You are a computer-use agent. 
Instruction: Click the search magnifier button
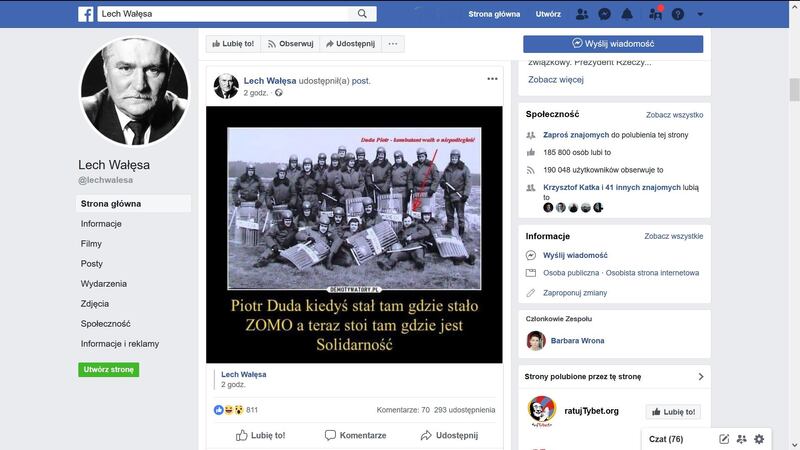click(362, 14)
